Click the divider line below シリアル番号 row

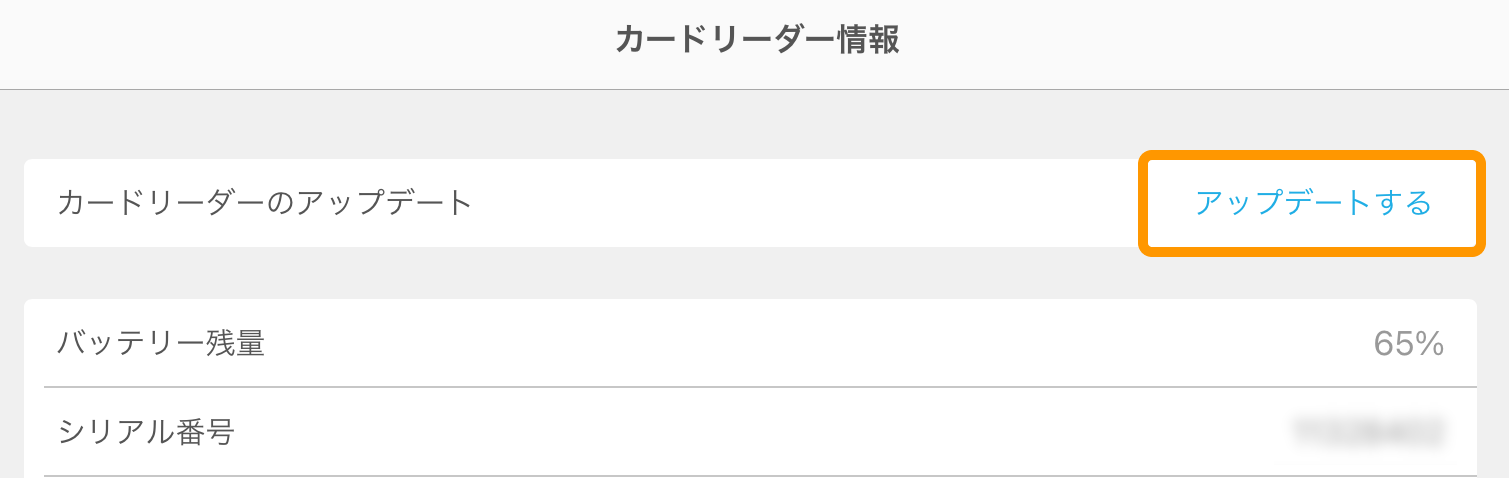coord(760,475)
